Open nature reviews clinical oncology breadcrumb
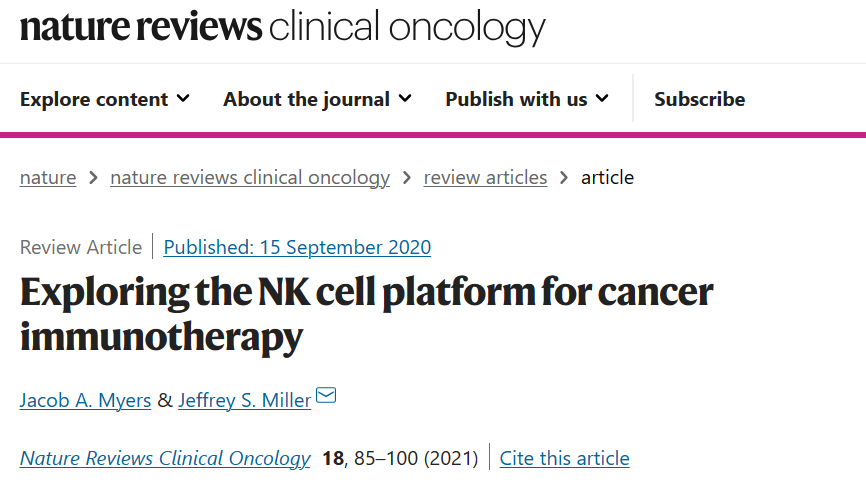 [250, 178]
